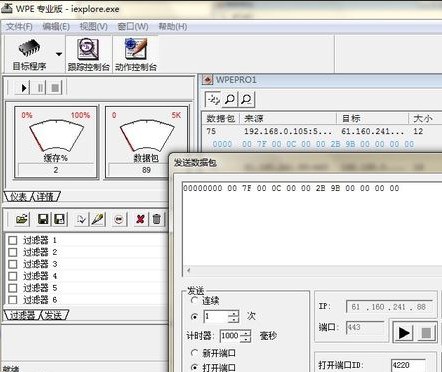Click the IP address field 61.160.241.88
This screenshot has width=442, height=372.
(389, 307)
